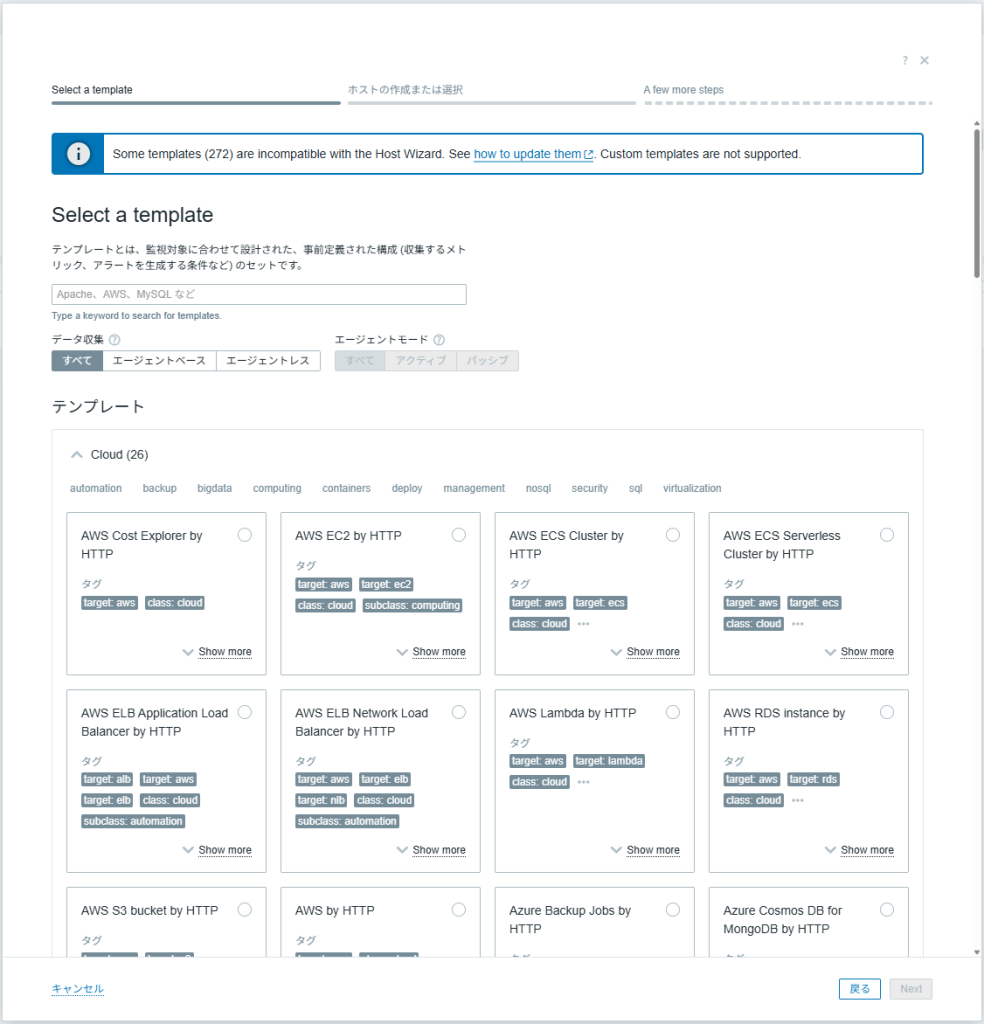This screenshot has width=984, height=1024.
Task: Filter by the management subclass
Action: click(474, 488)
